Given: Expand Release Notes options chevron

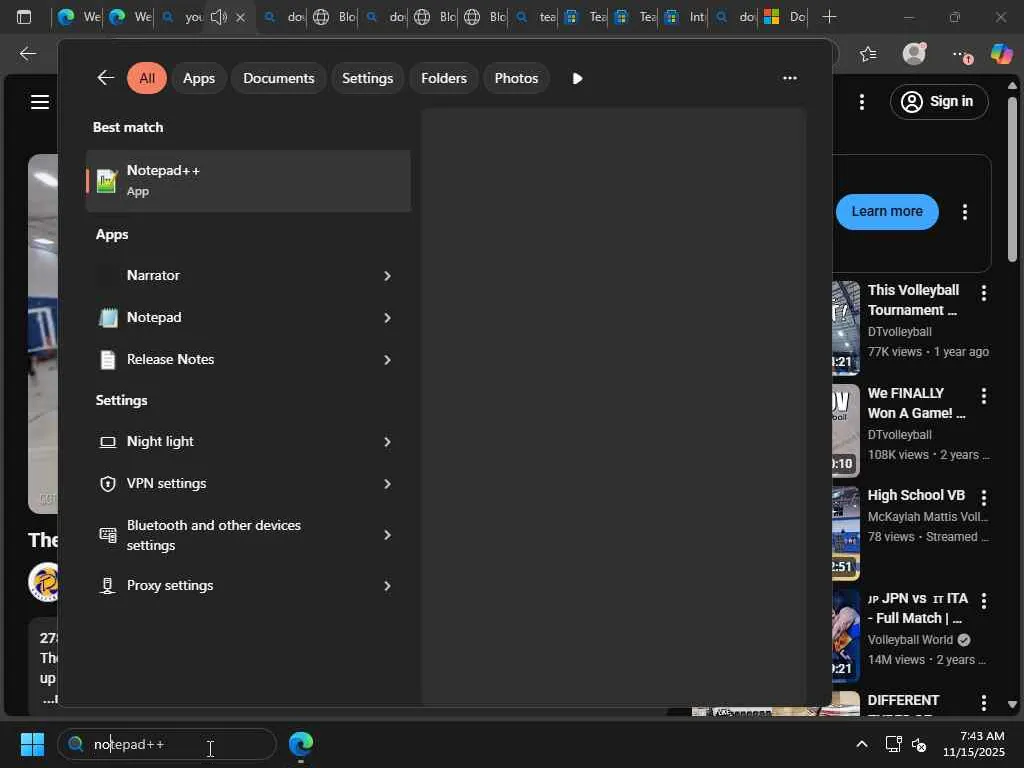Looking at the screenshot, I should 387,360.
